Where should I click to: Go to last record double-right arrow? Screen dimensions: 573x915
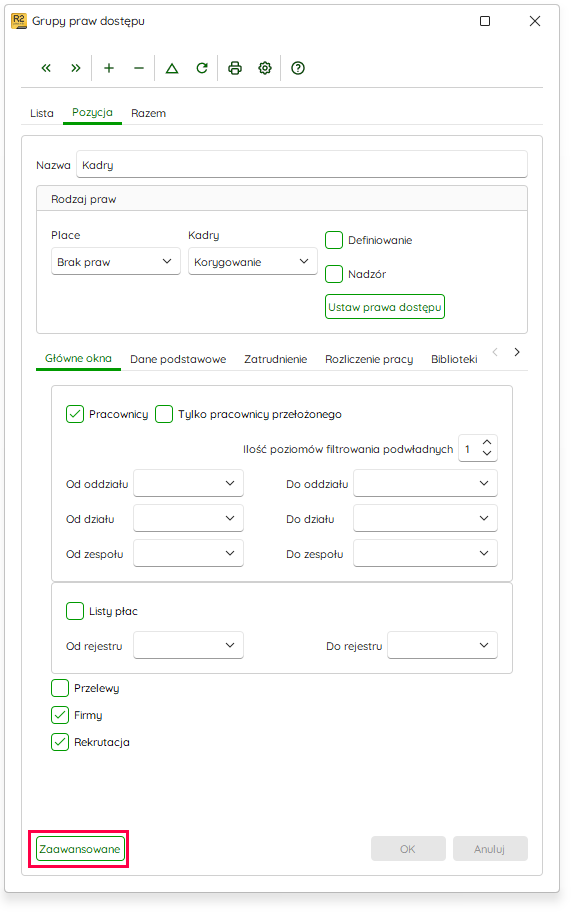click(x=76, y=68)
